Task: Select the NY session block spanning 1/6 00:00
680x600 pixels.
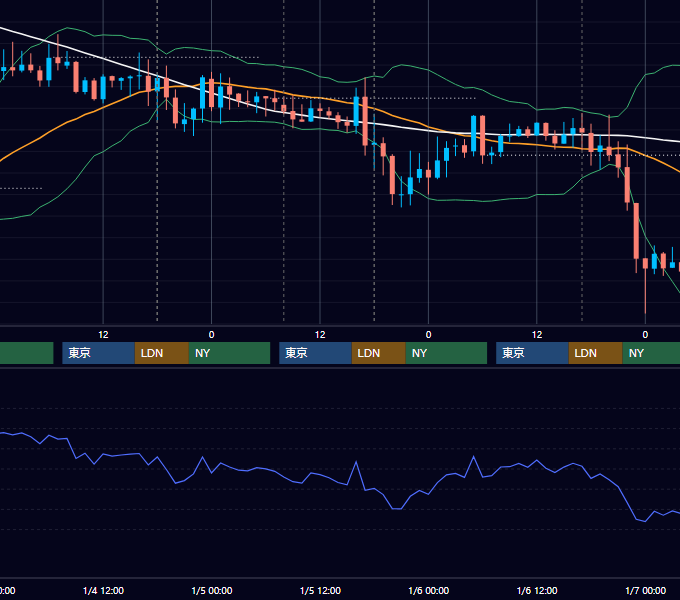Action: (446, 353)
